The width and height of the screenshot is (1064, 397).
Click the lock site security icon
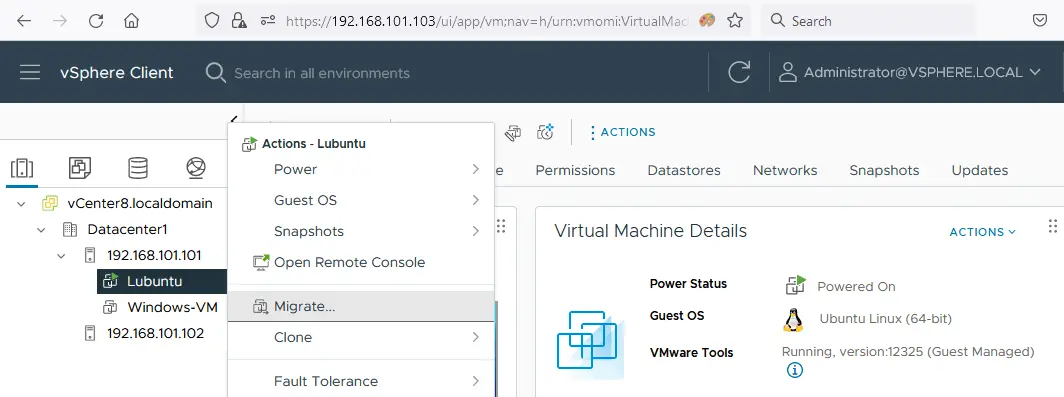pyautogui.click(x=239, y=20)
